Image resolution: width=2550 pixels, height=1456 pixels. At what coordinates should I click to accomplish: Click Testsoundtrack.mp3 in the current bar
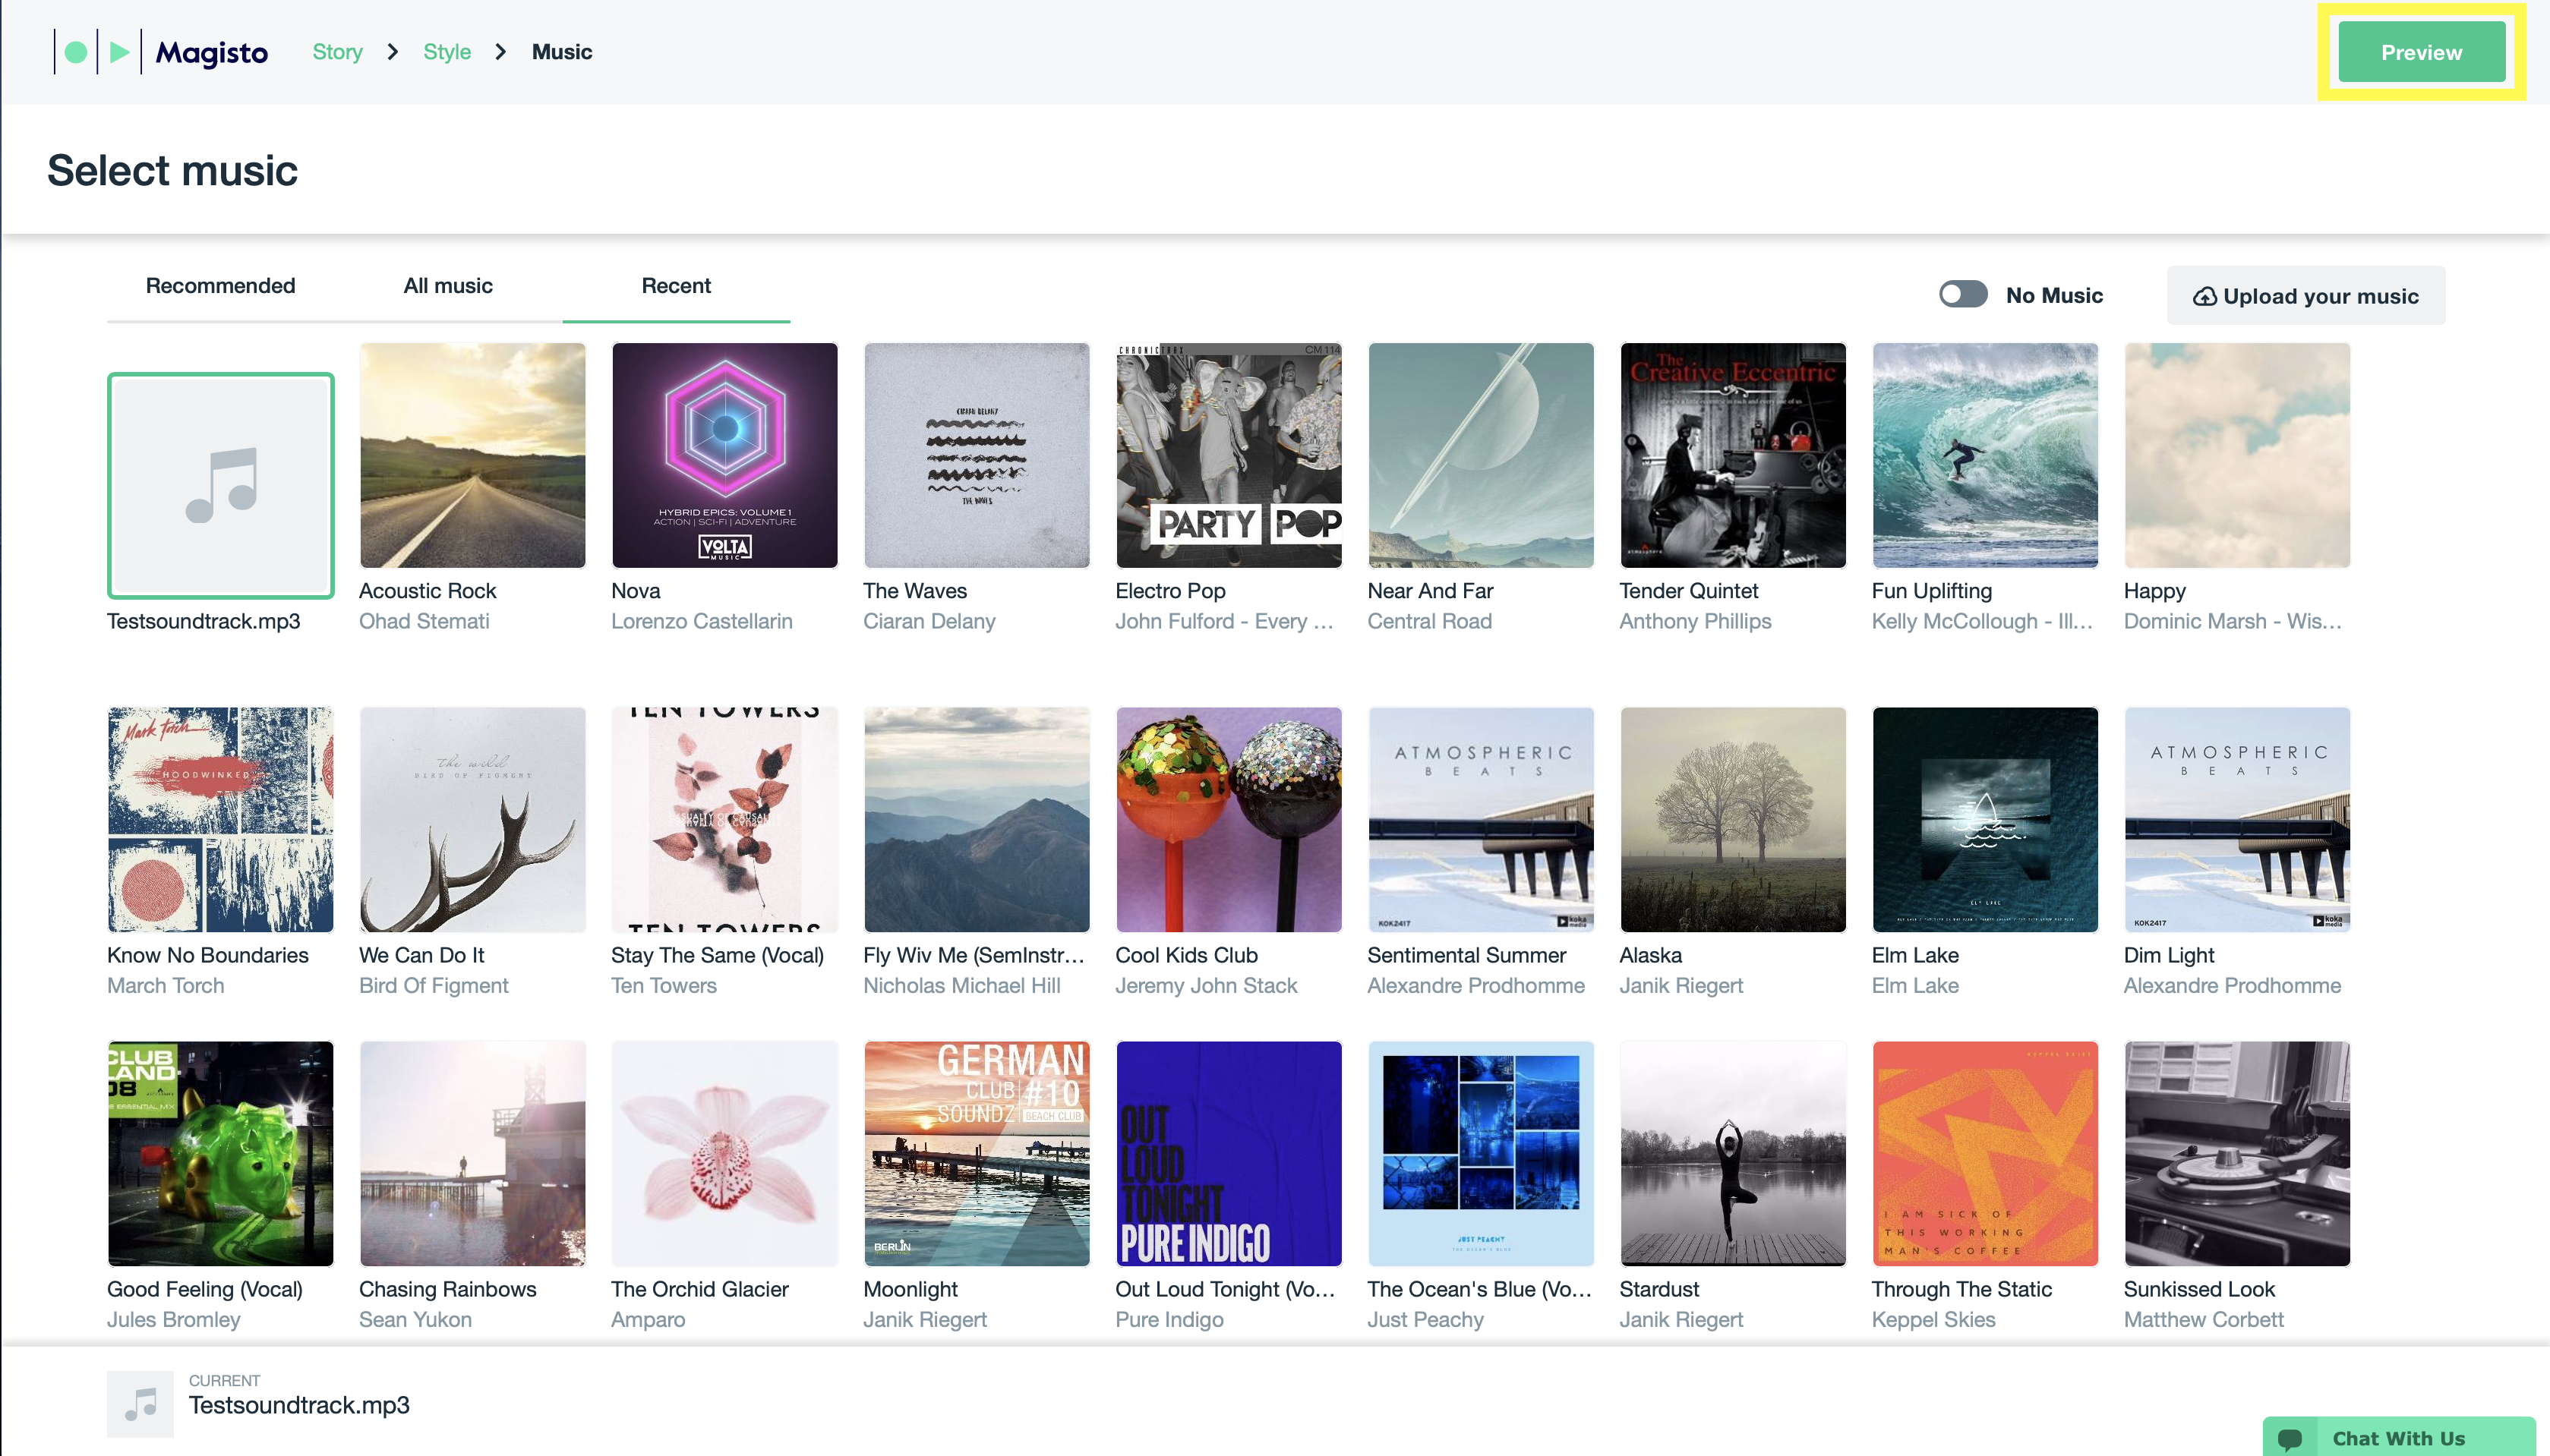[x=299, y=1405]
